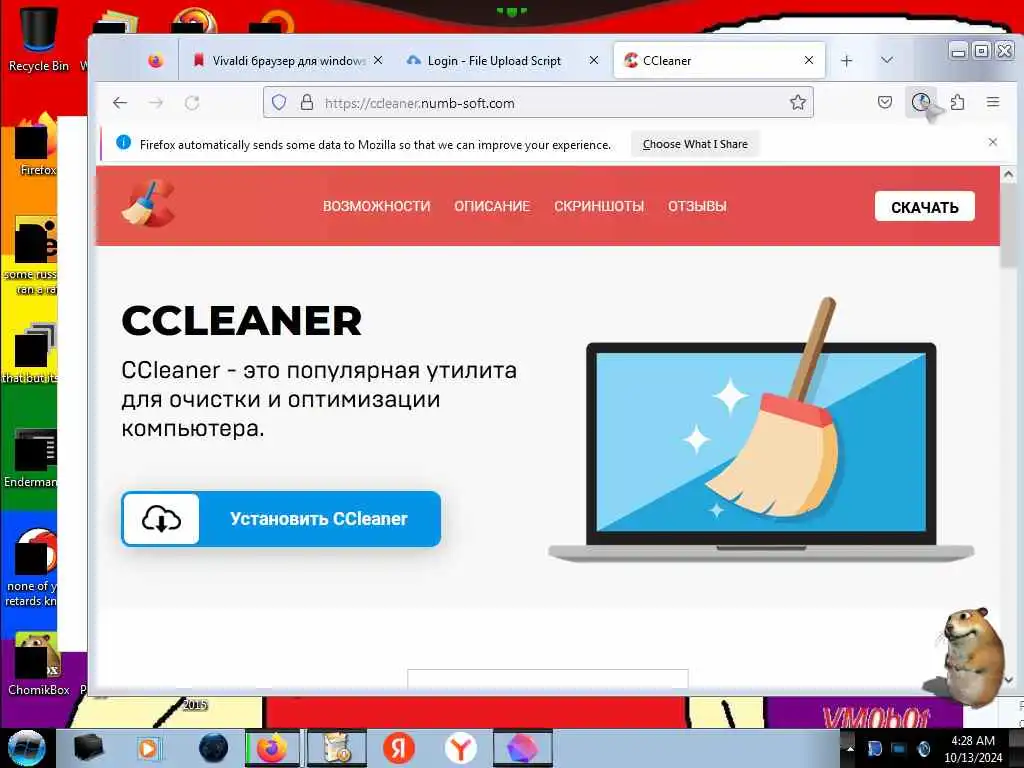Click the laptop with broom illustration
Viewport: 1024px width, 768px height.
(761, 431)
